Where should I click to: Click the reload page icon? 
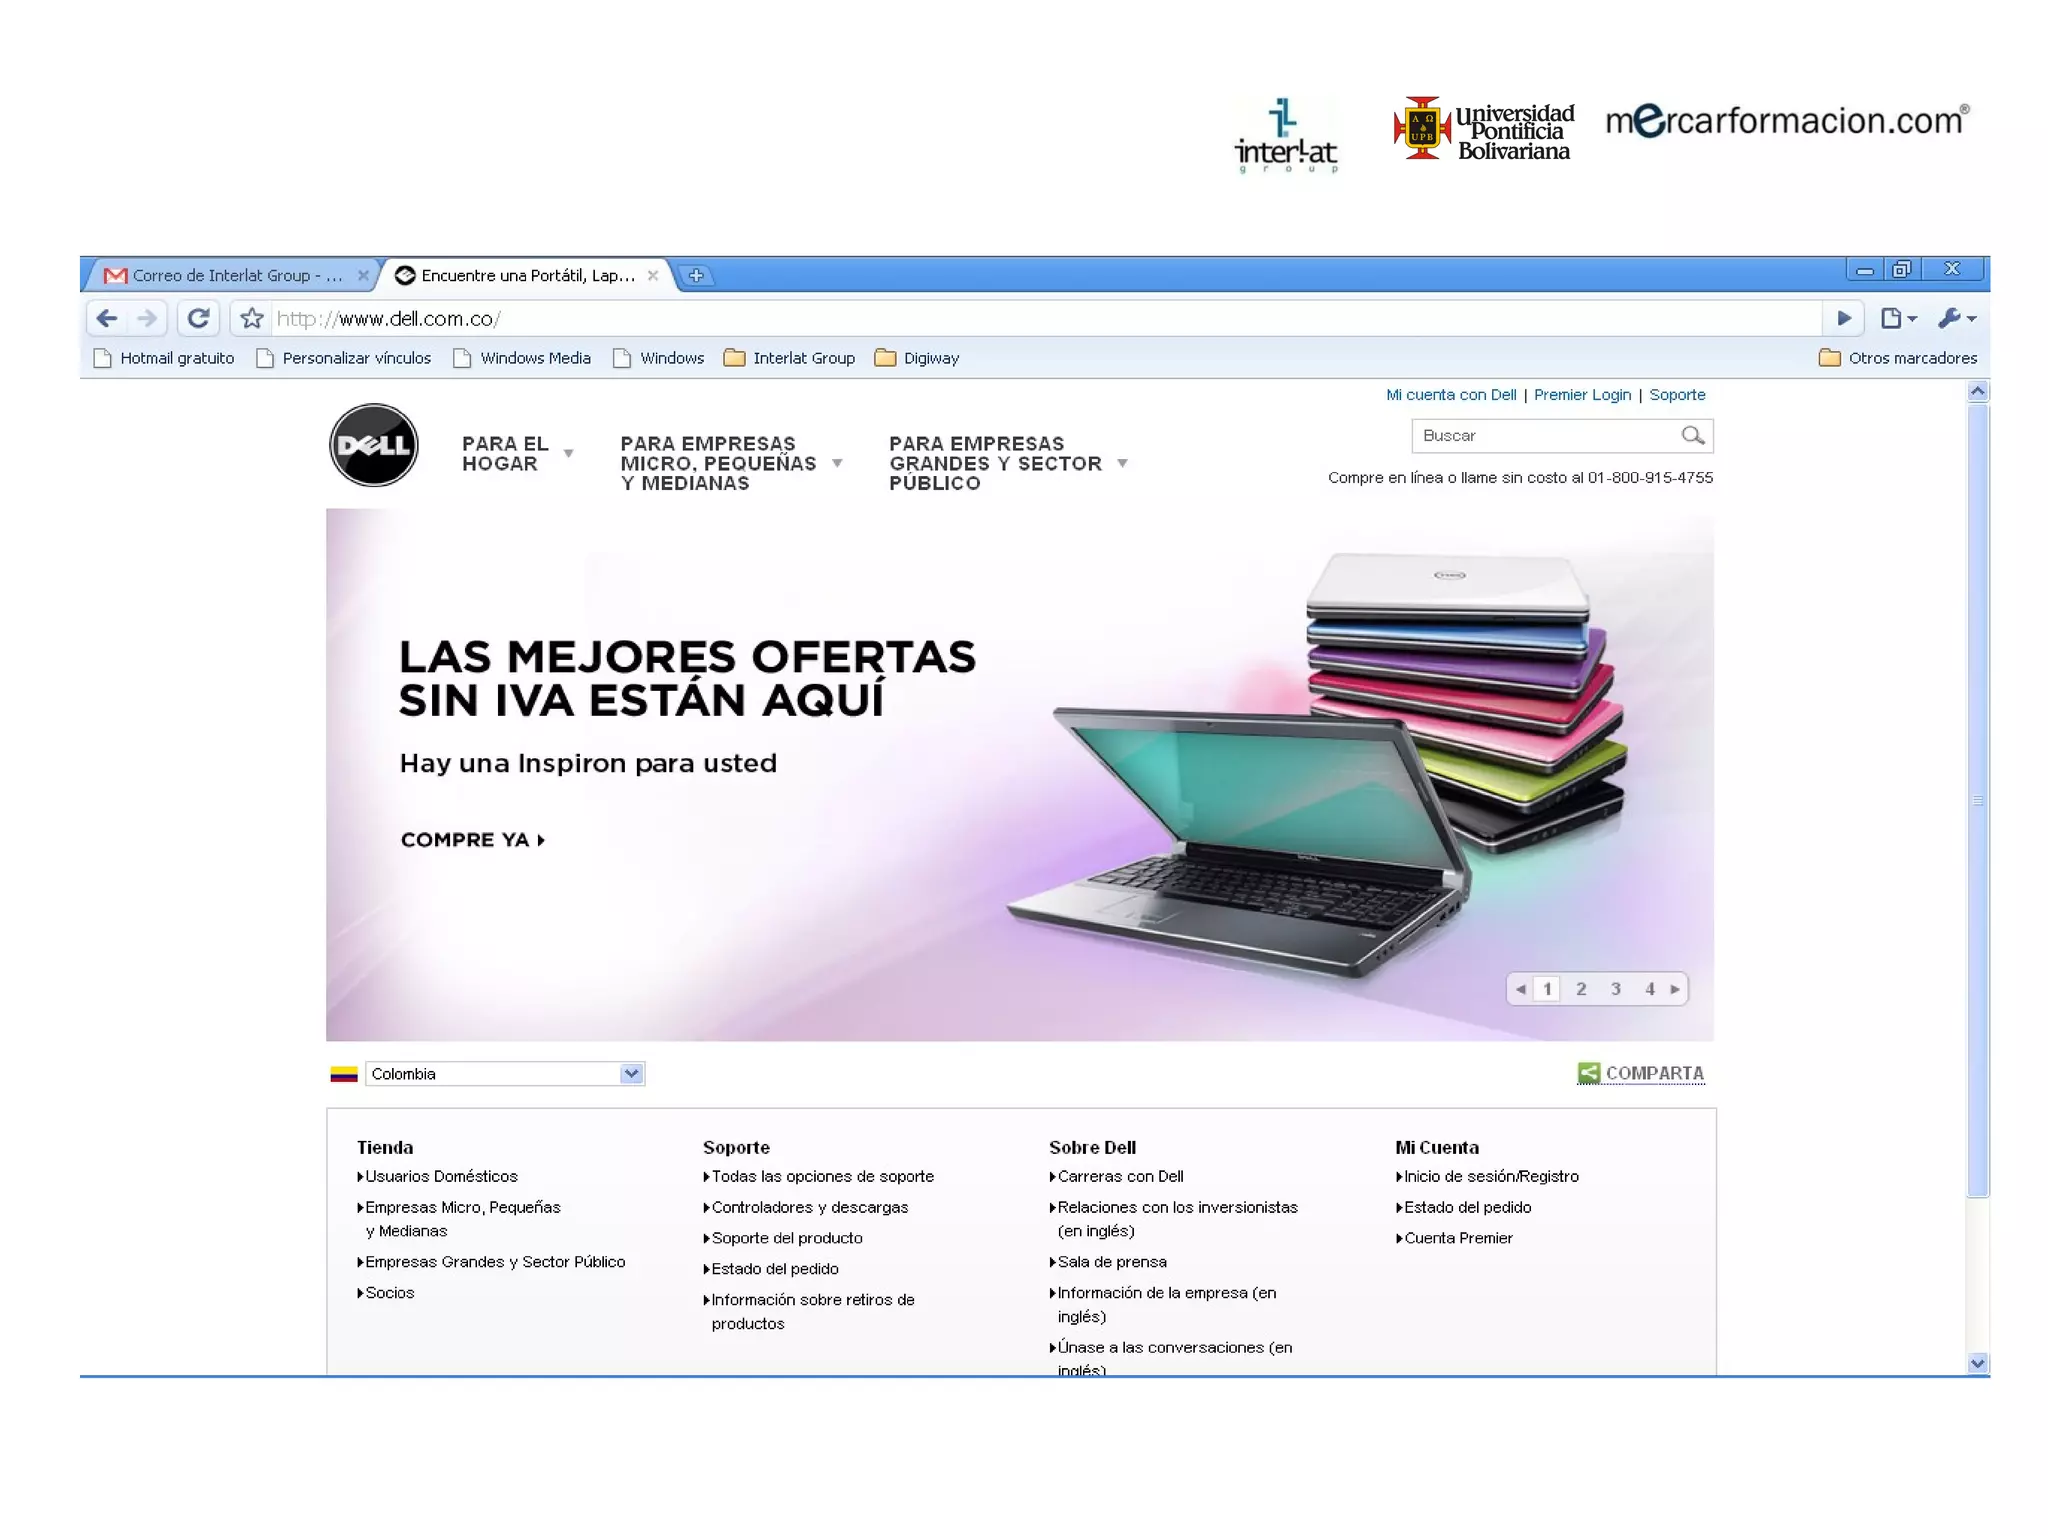[198, 318]
